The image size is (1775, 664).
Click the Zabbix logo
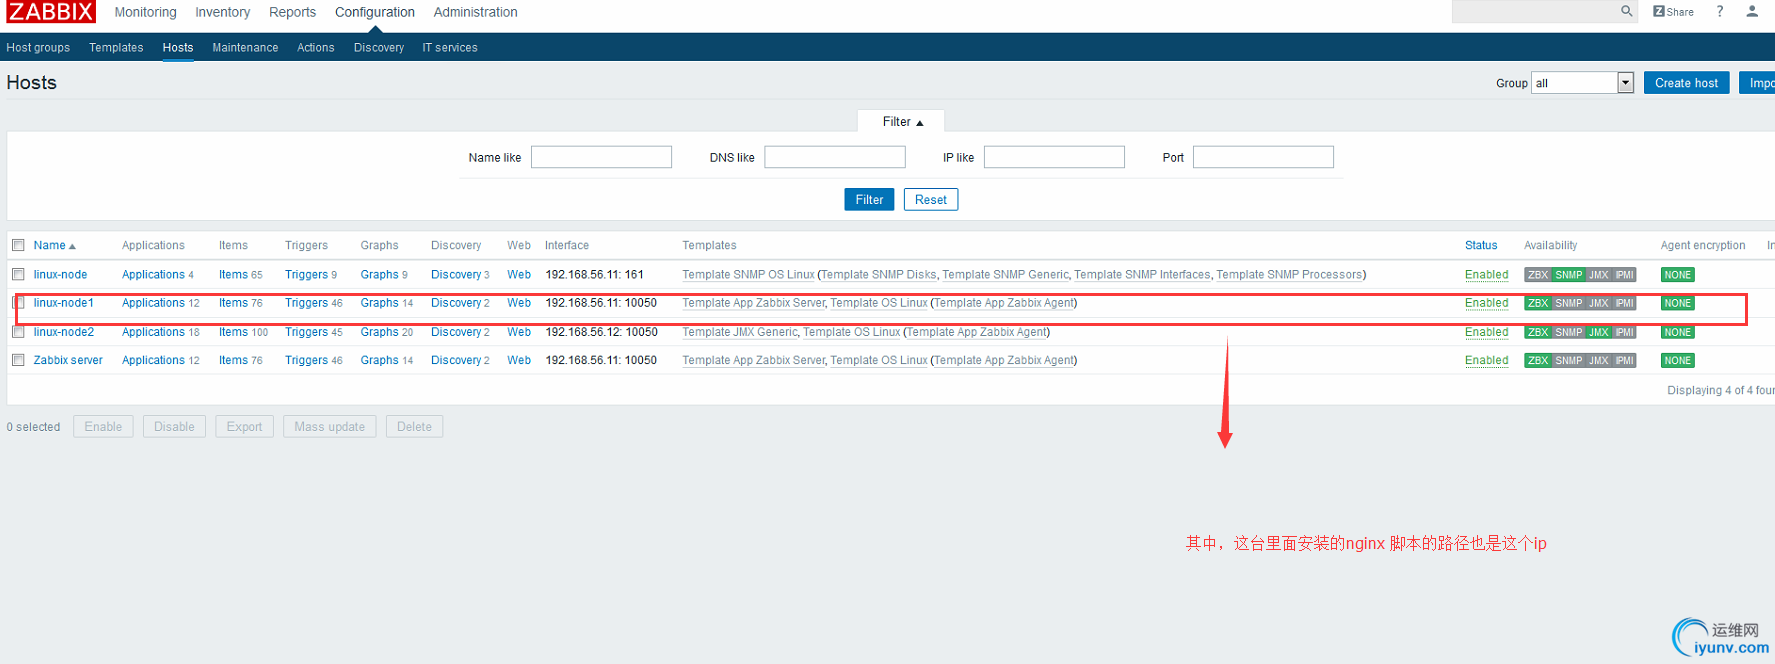51,12
